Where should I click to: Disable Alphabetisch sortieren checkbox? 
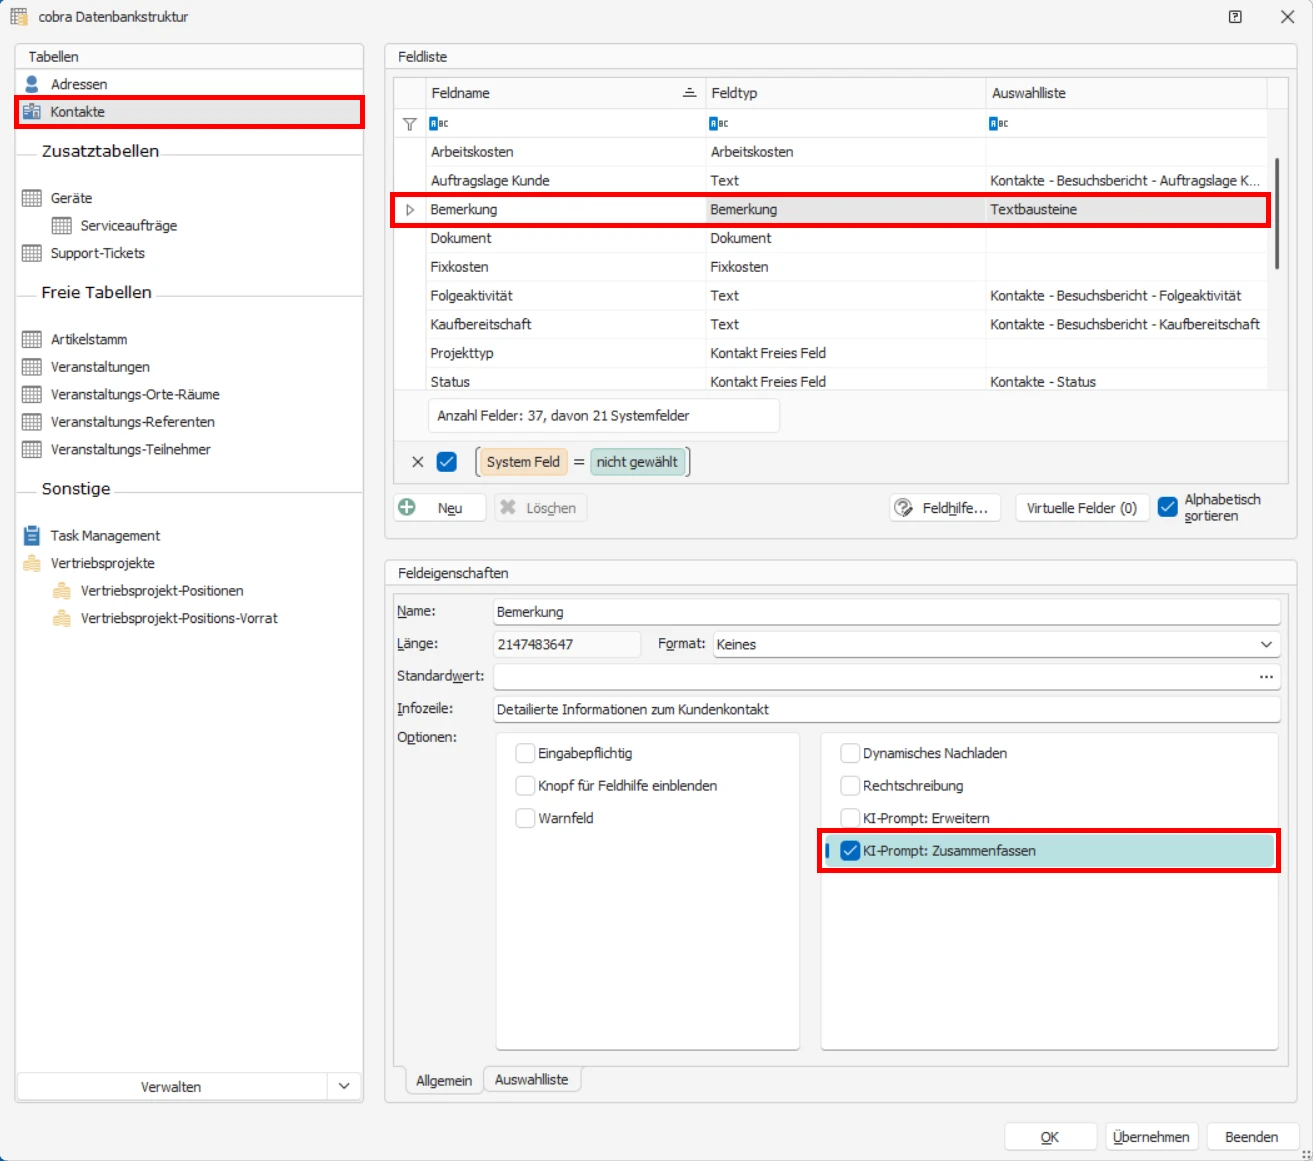(1167, 507)
